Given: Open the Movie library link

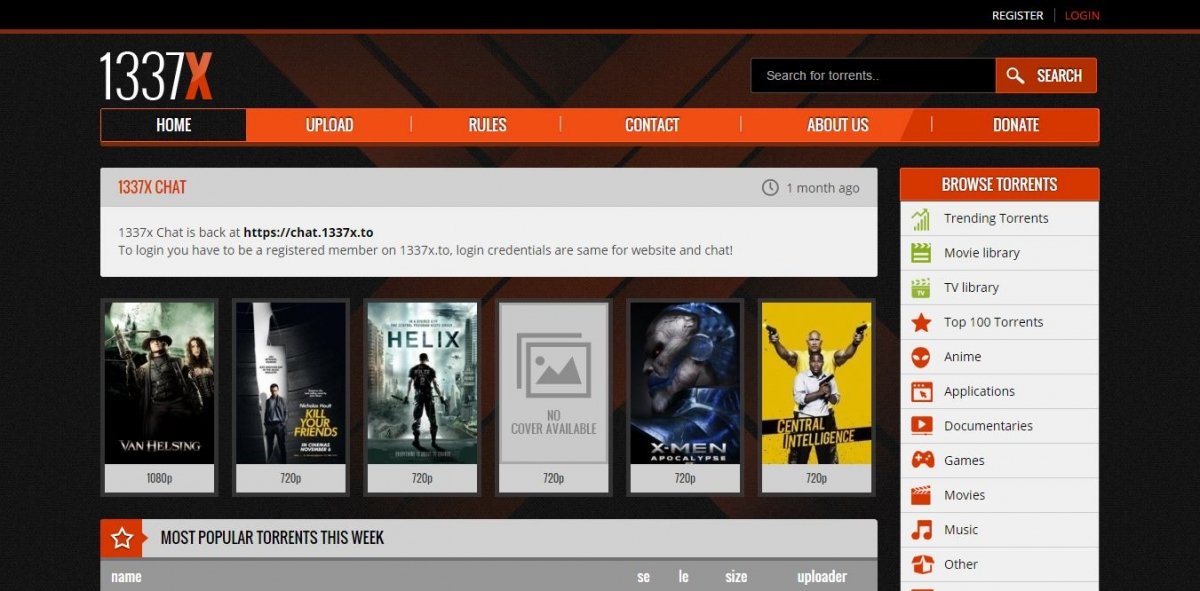Looking at the screenshot, I should coord(982,253).
